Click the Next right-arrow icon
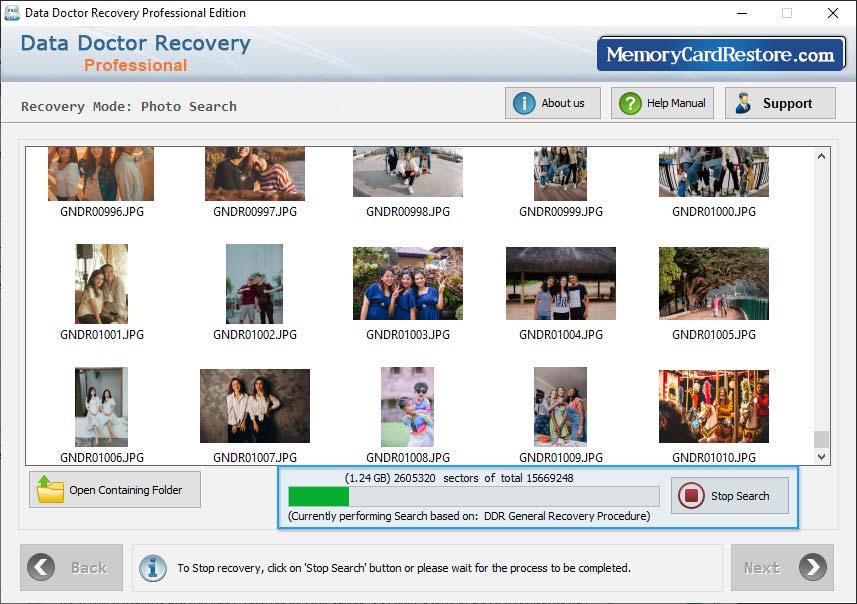 [x=813, y=567]
